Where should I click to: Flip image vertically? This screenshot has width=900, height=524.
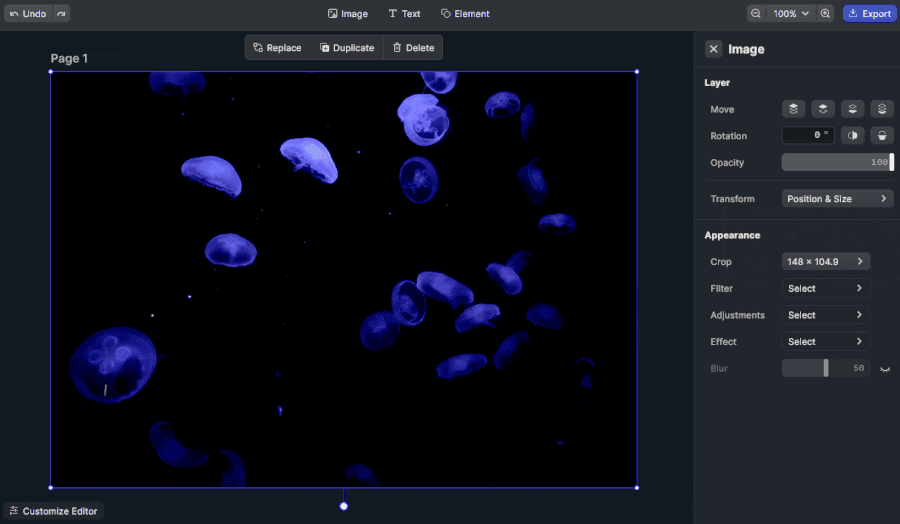pyautogui.click(x=881, y=136)
